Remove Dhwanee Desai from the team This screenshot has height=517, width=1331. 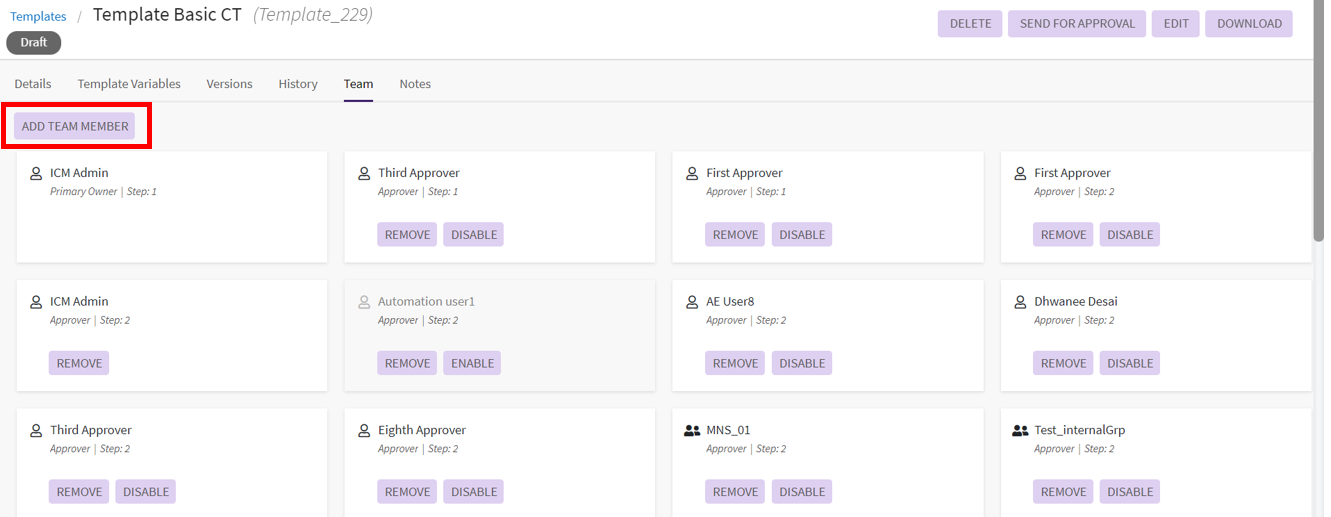(x=1063, y=363)
